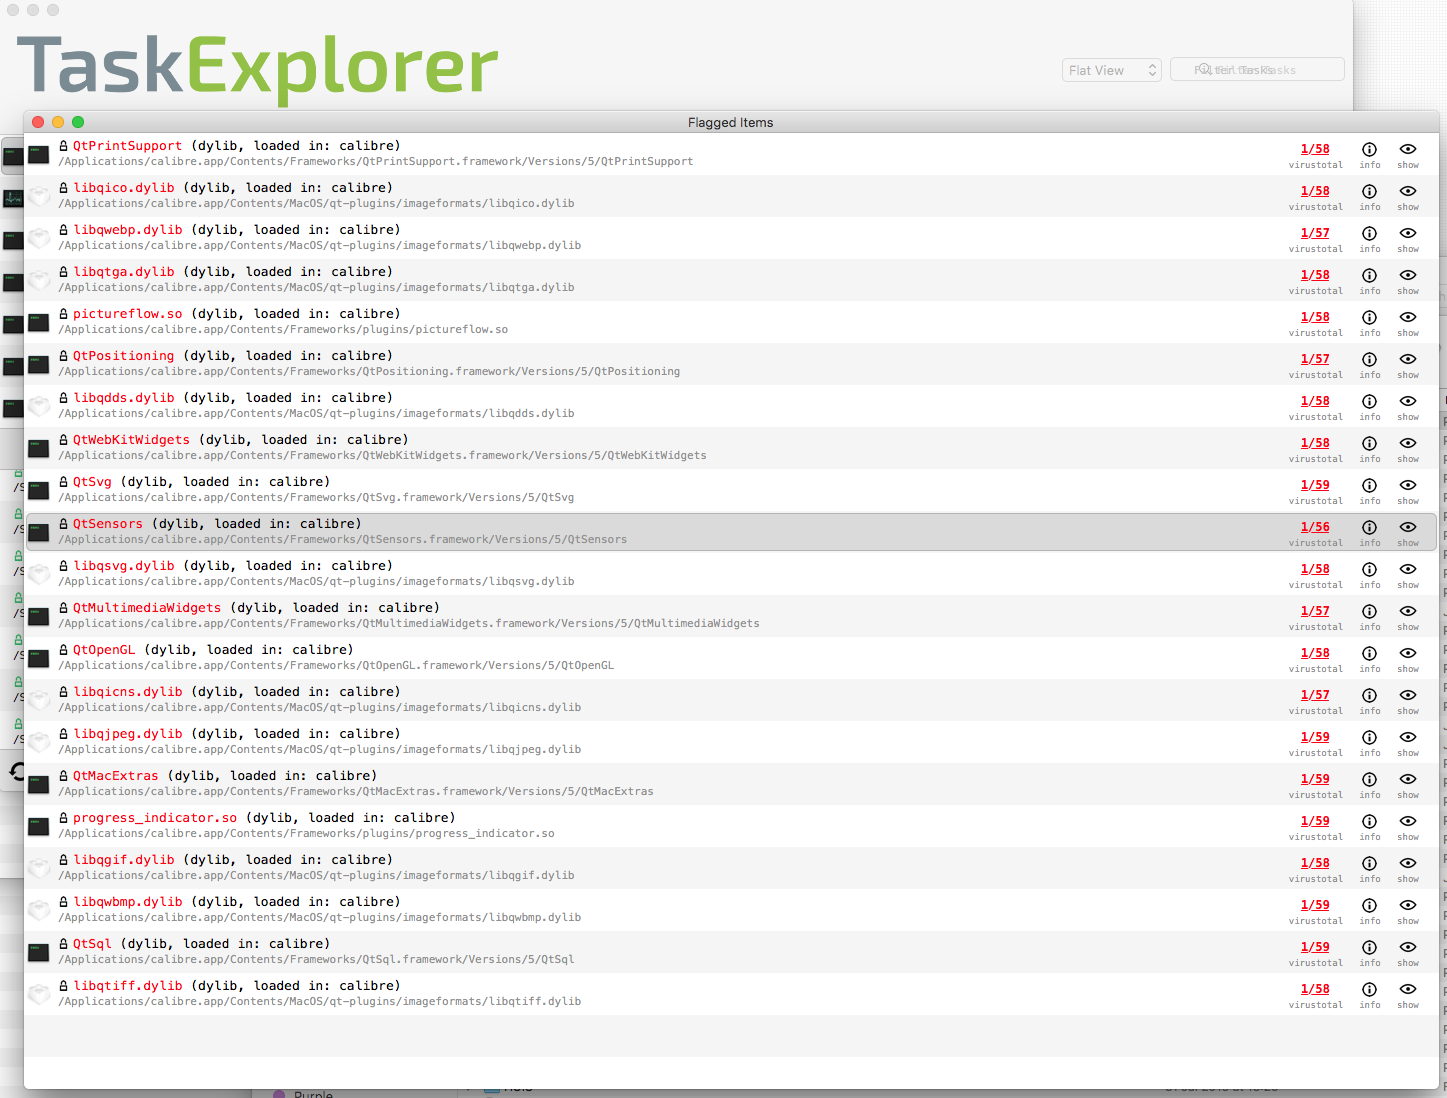The image size is (1447, 1098).
Task: Click the QtMacExtras framework path text
Action: pos(356,792)
